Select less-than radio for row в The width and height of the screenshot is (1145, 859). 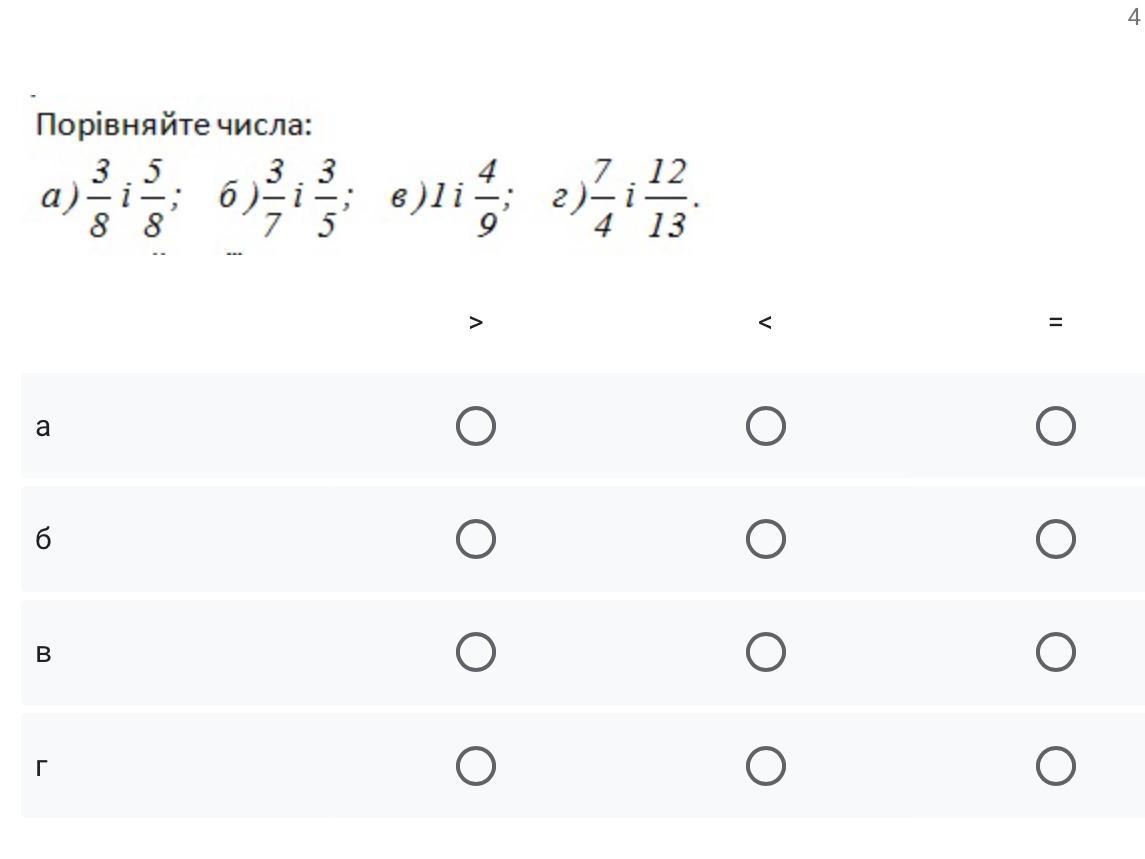click(x=765, y=652)
